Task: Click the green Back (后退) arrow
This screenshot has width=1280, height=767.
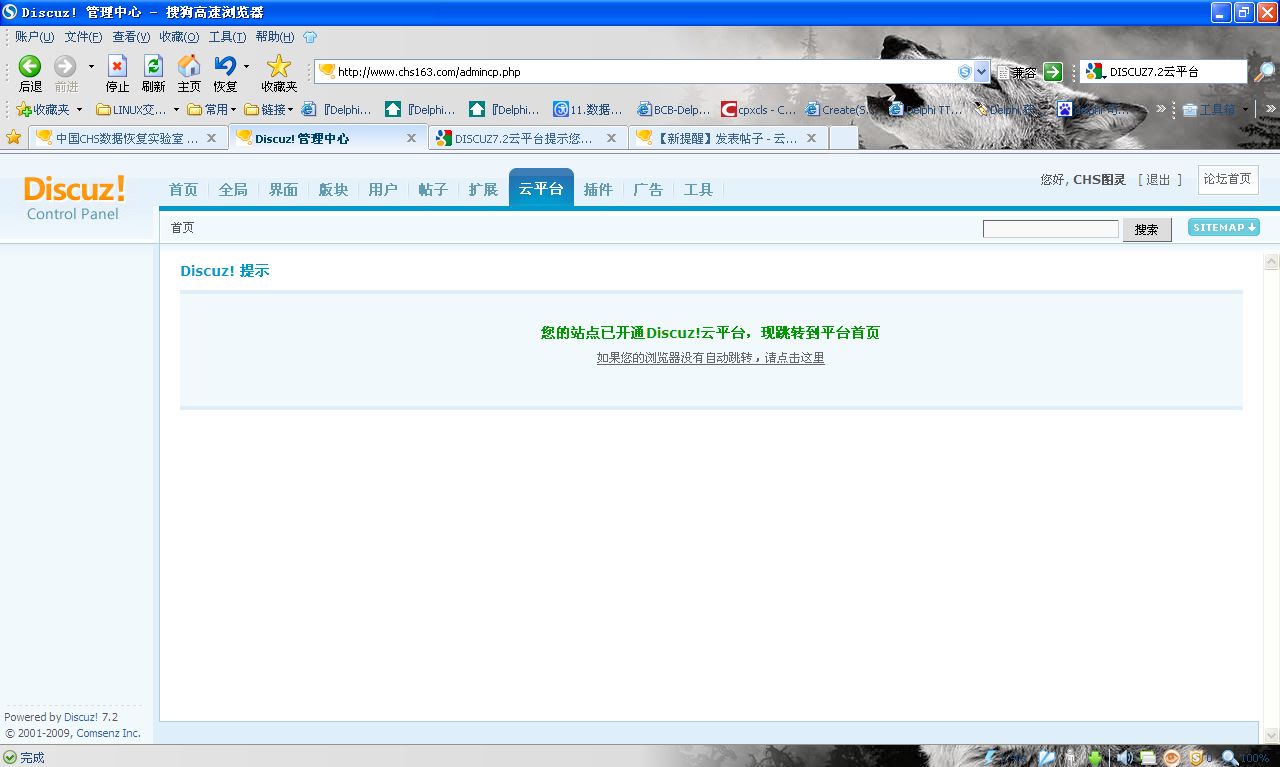Action: click(30, 67)
